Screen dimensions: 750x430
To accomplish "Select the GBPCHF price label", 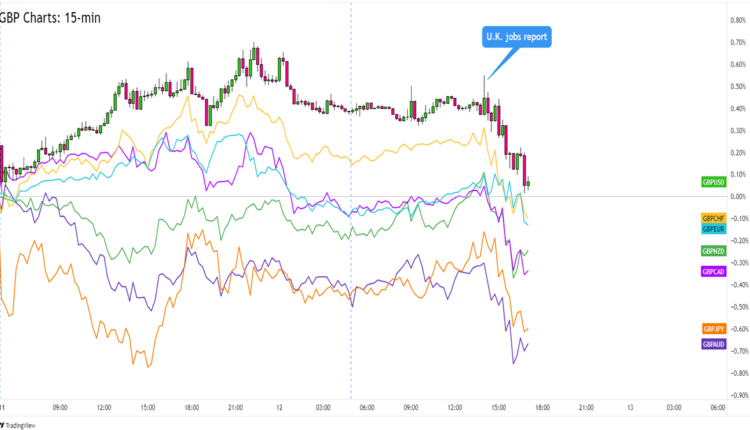I will pos(713,218).
